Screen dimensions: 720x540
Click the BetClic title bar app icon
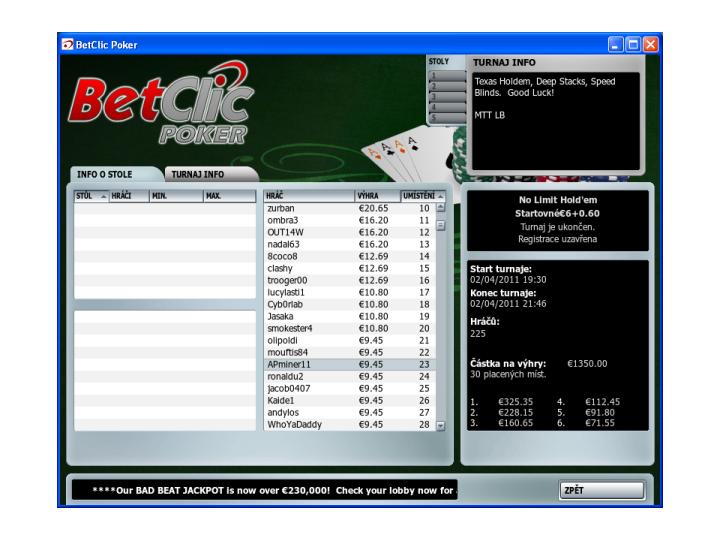pyautogui.click(x=68, y=45)
